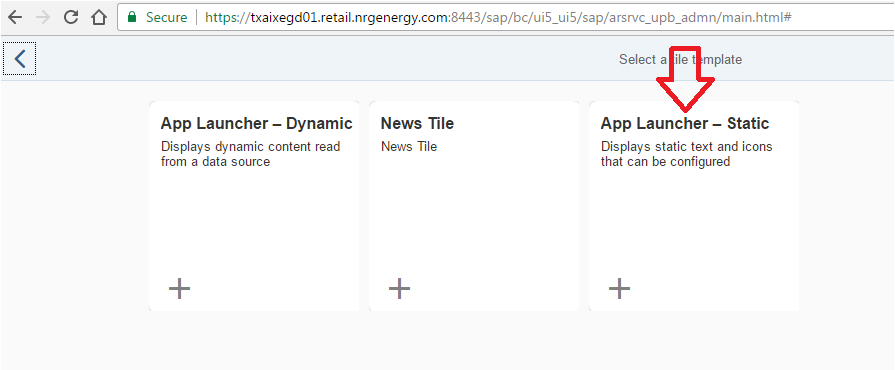Click 'Displays dynamic content read' description
This screenshot has width=895, height=370.
[x=251, y=154]
